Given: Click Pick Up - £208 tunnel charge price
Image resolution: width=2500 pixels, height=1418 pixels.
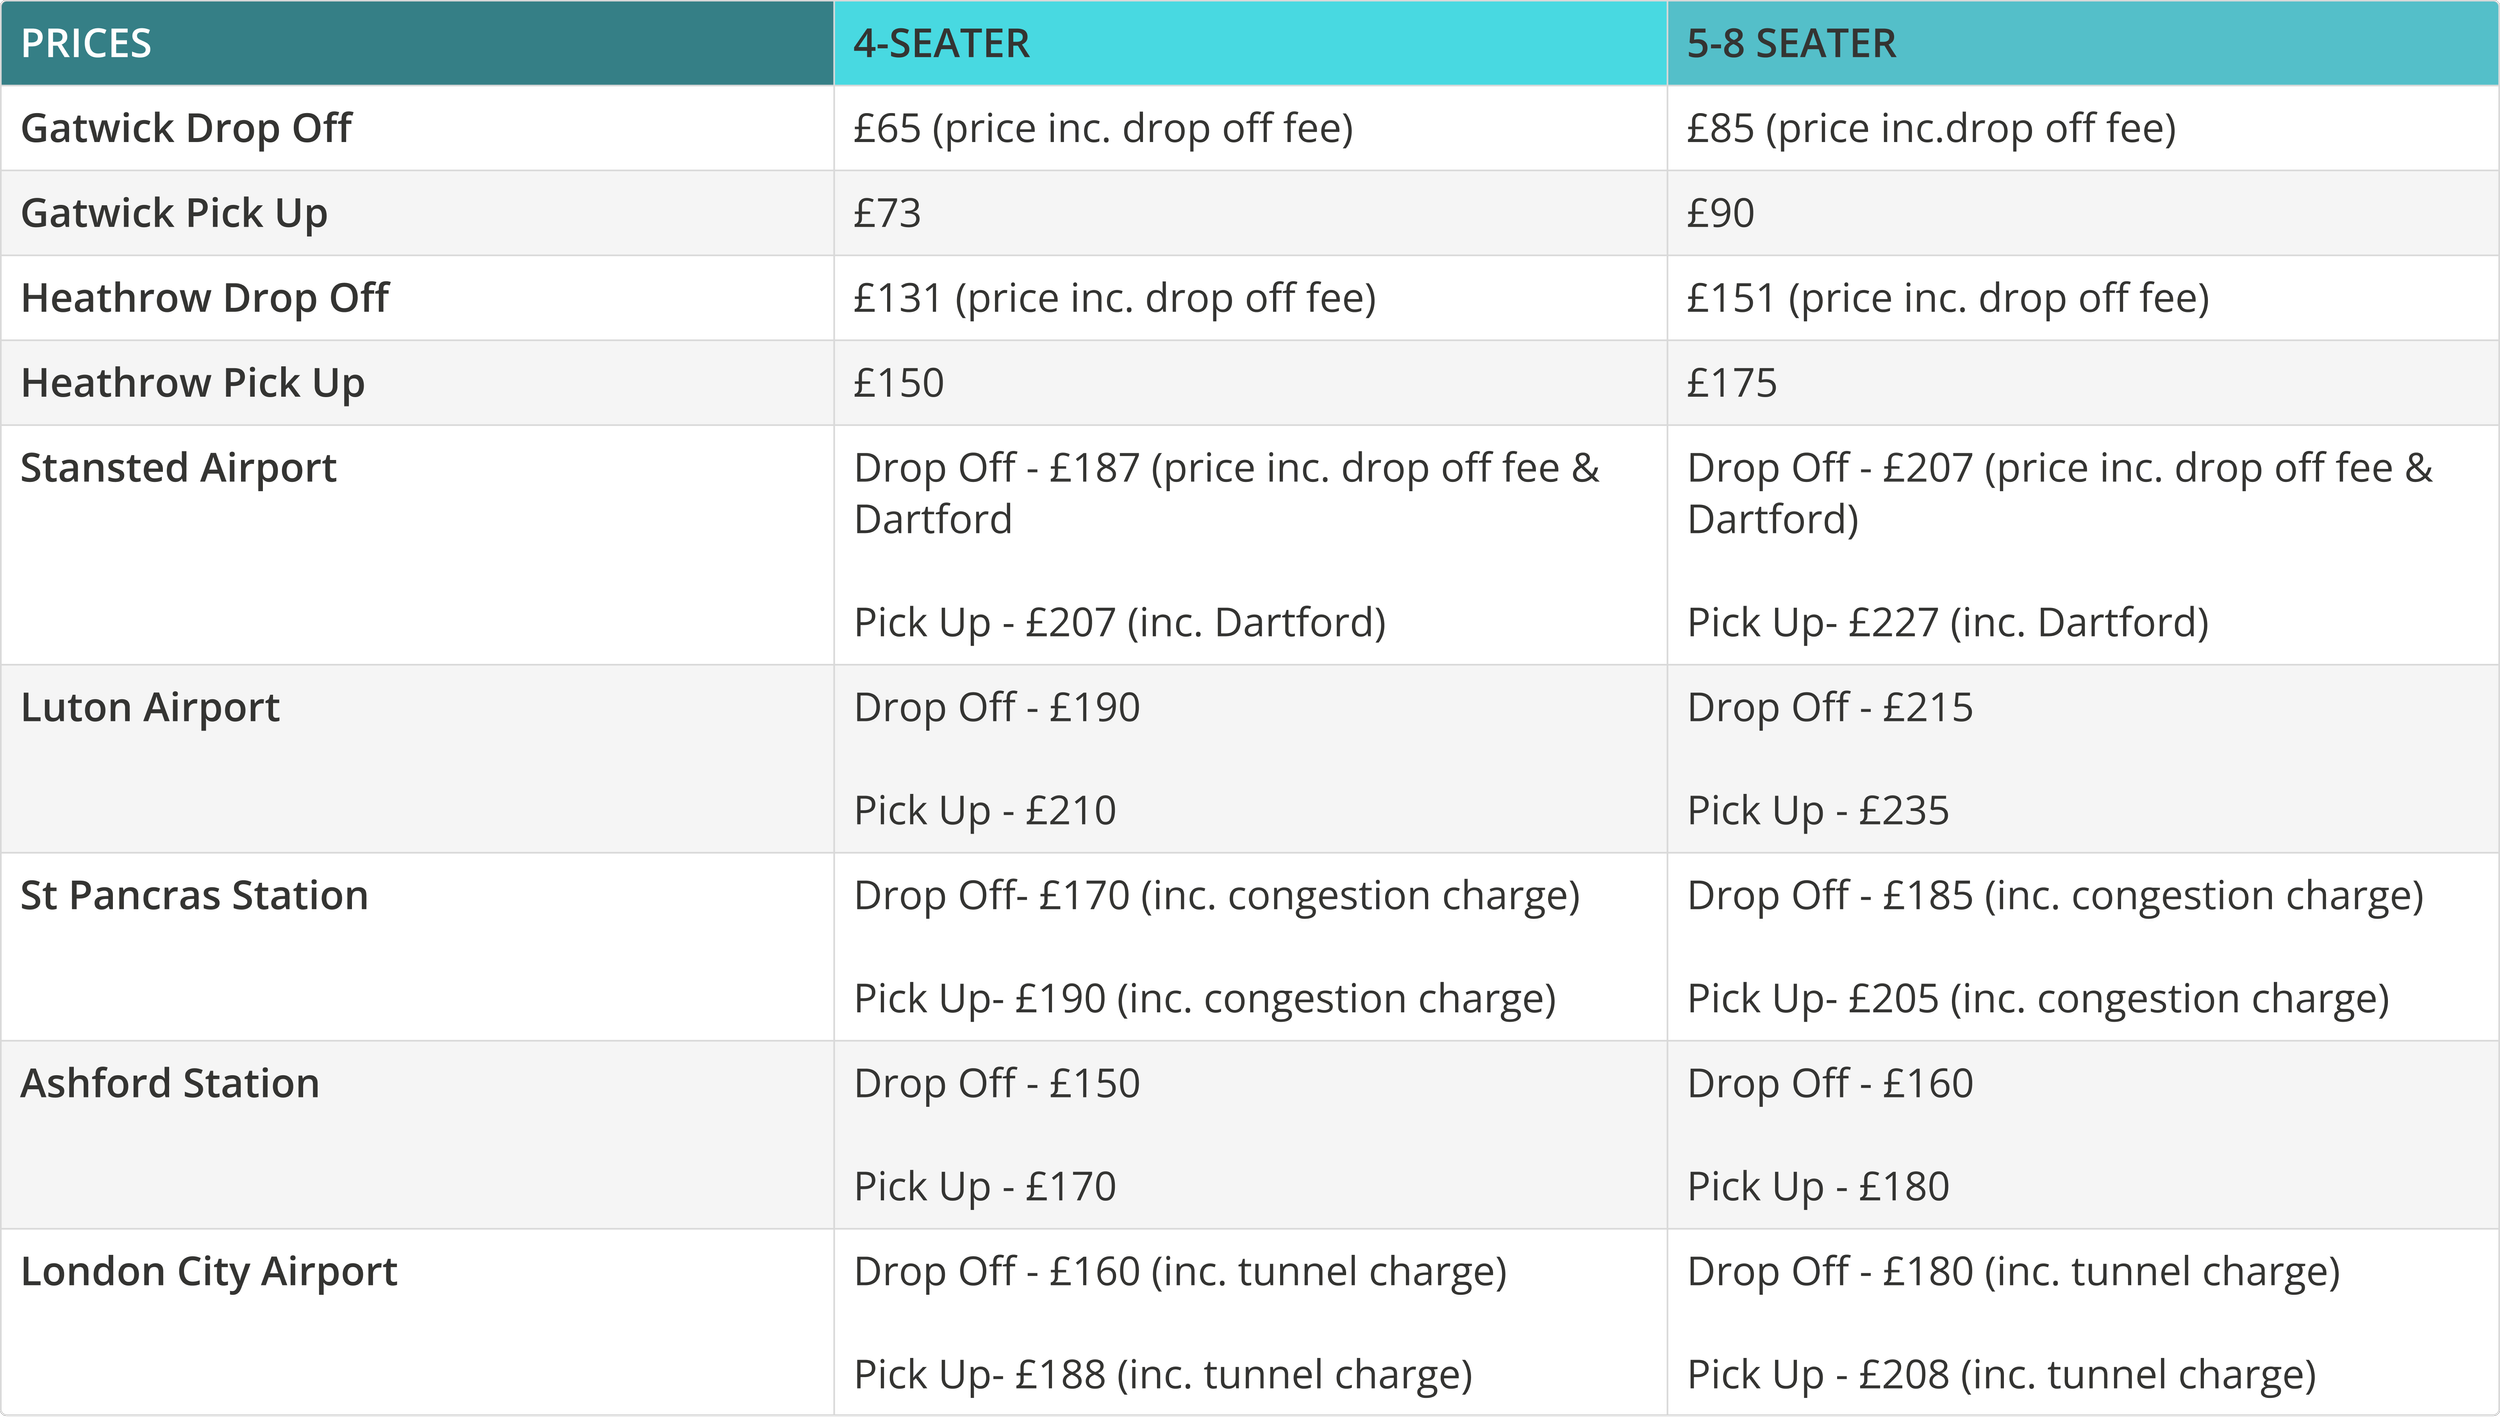Looking at the screenshot, I should (2001, 1374).
